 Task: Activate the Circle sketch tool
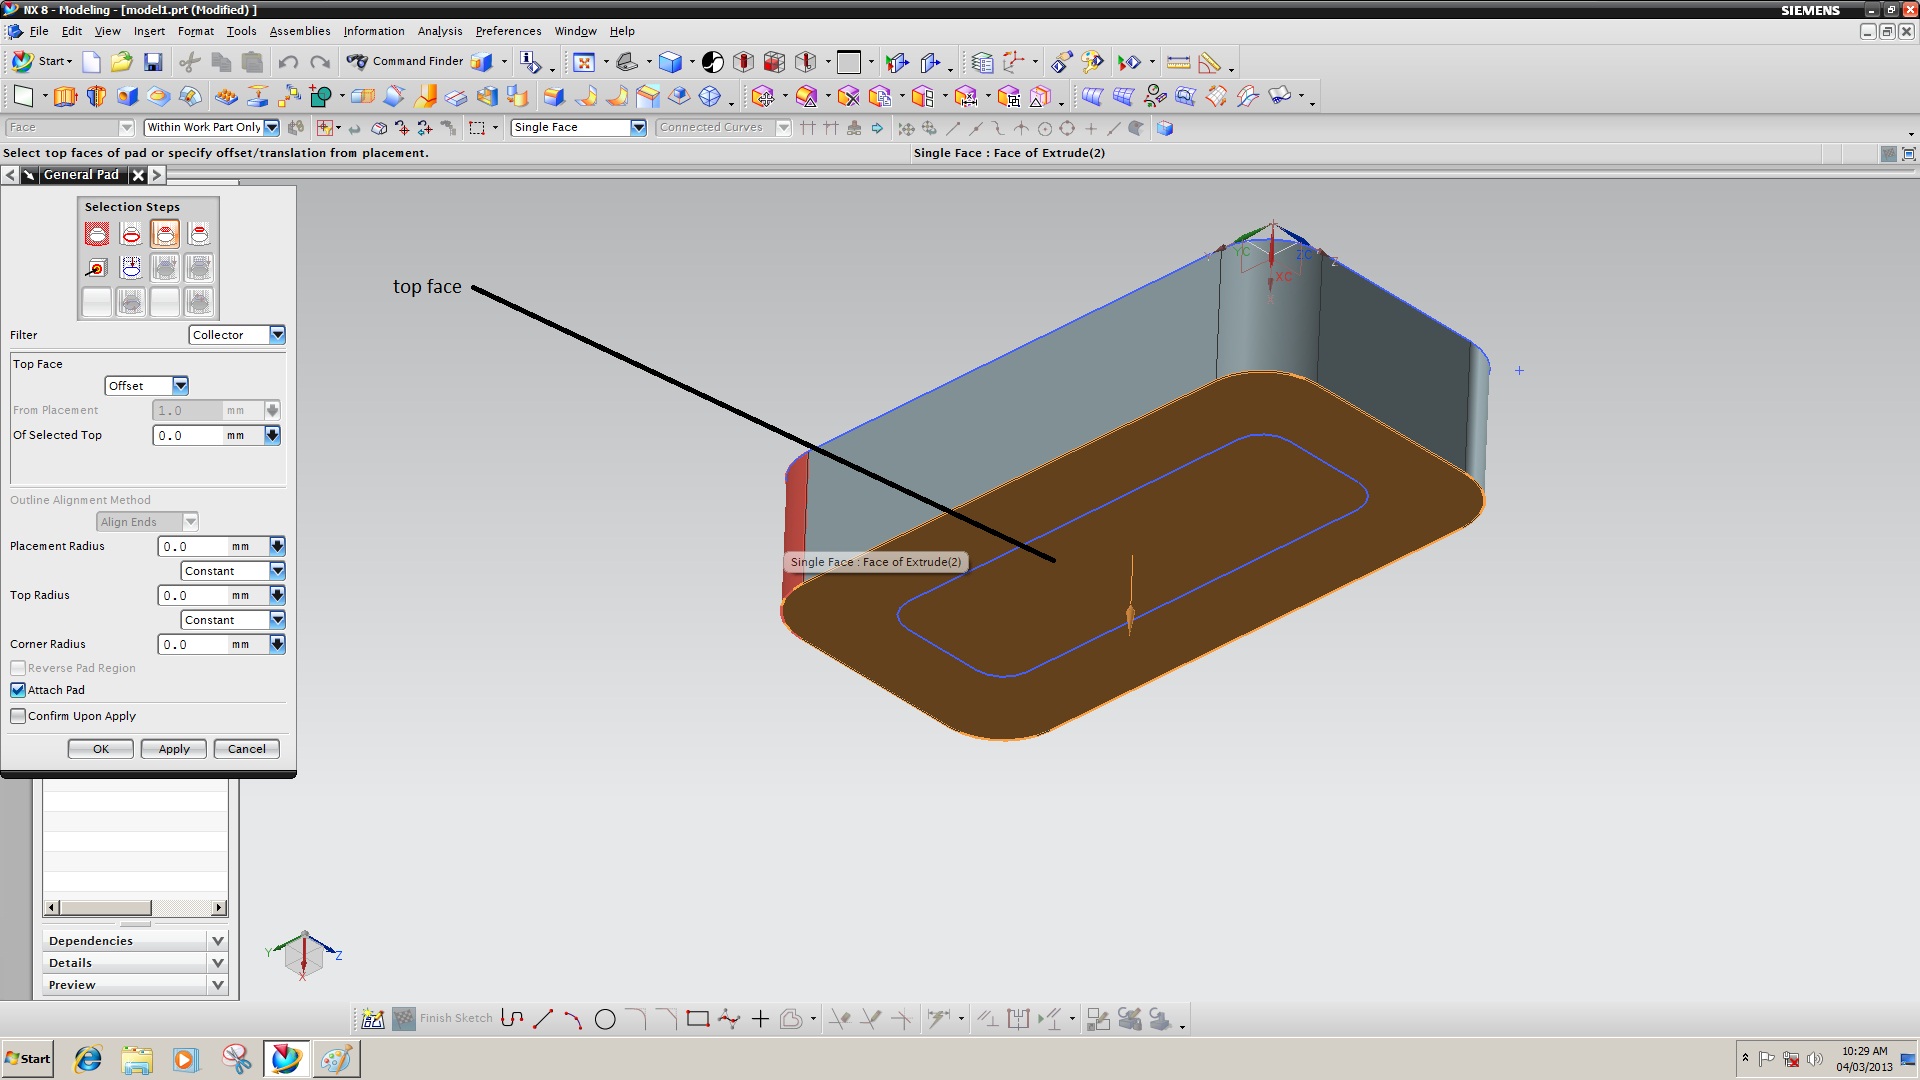point(605,1018)
